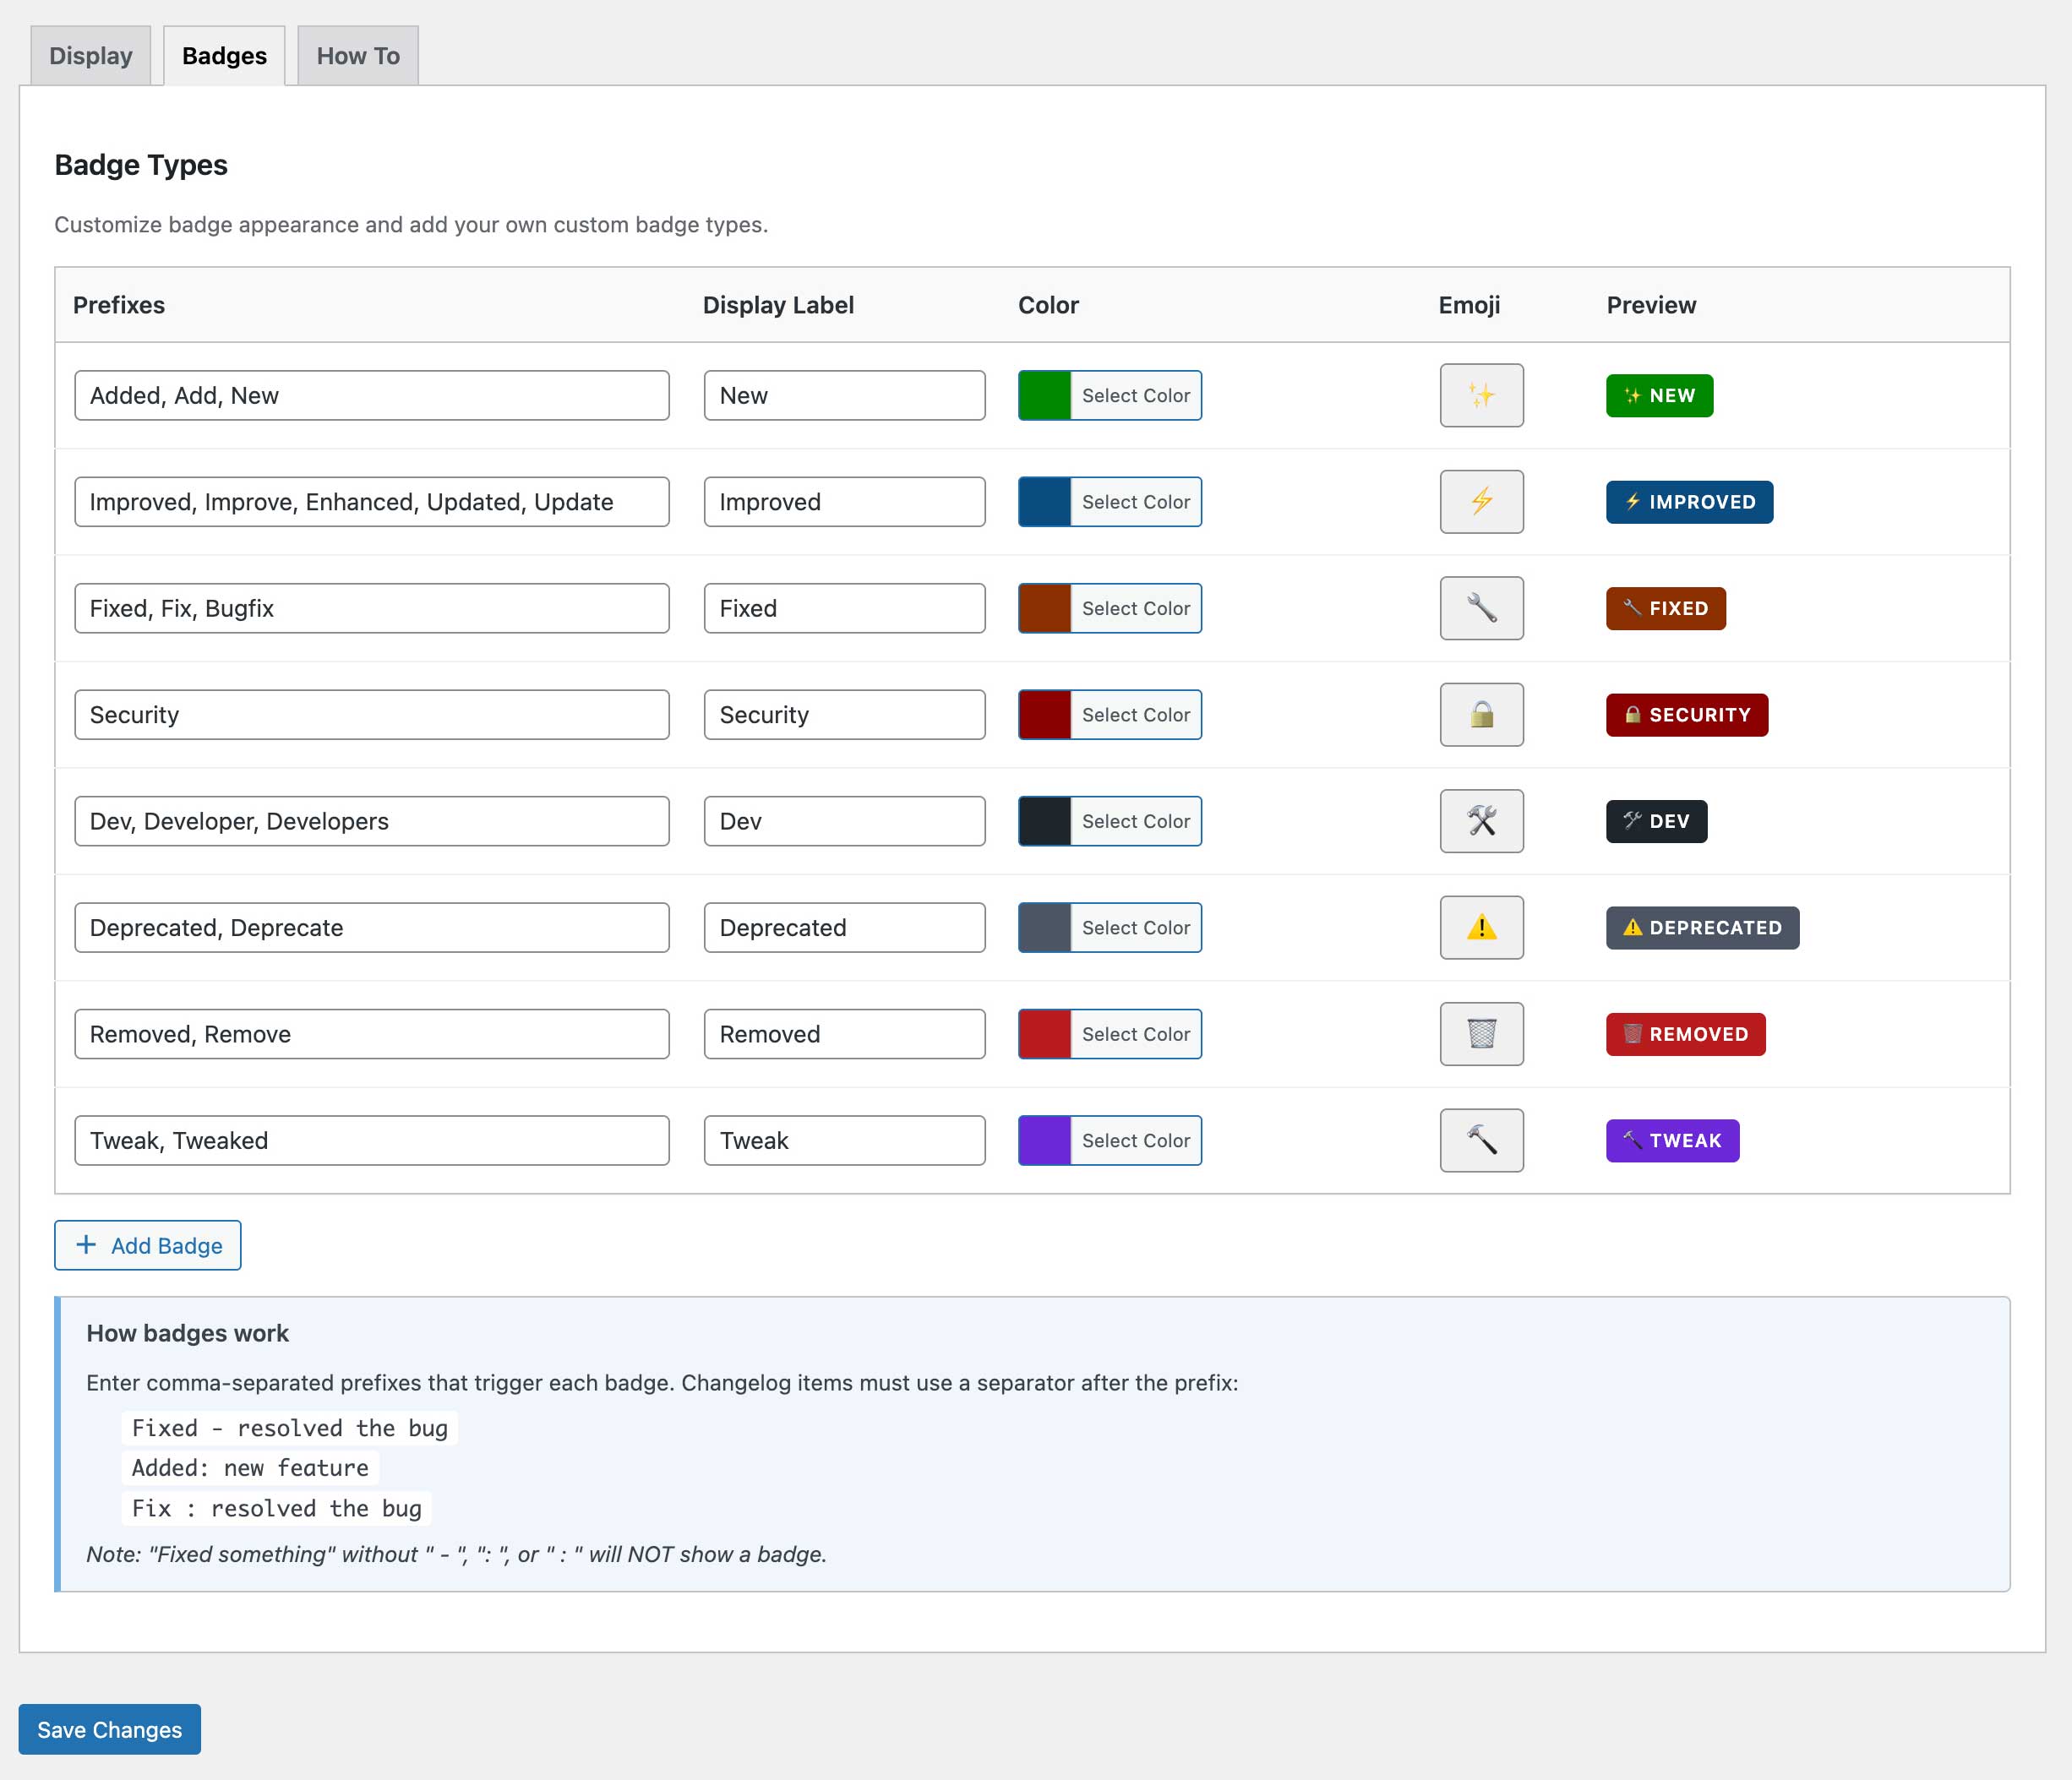Click the padlock emoji for the Security badge
Viewport: 2072px width, 1780px height.
(x=1481, y=715)
